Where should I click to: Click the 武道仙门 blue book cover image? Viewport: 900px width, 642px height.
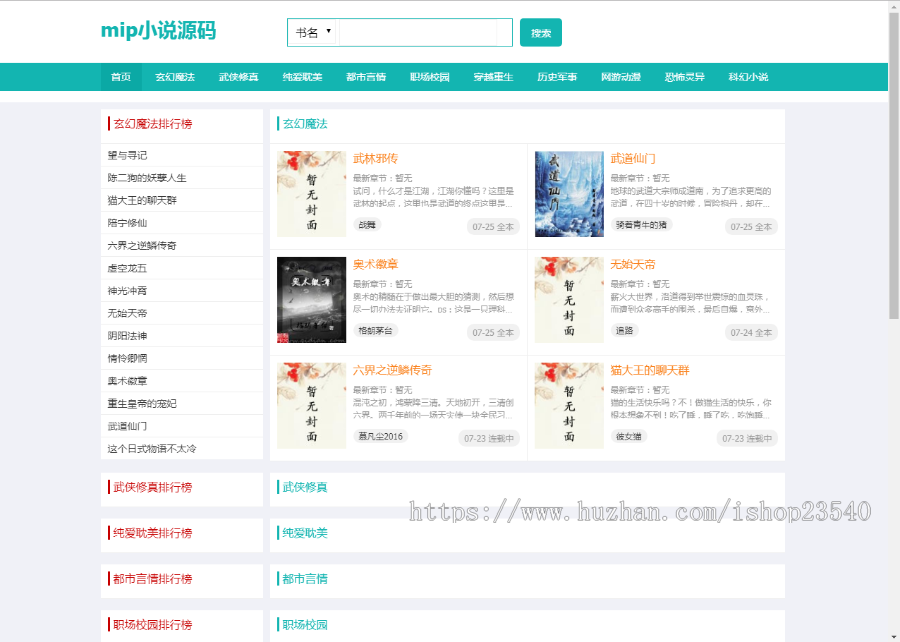click(569, 194)
